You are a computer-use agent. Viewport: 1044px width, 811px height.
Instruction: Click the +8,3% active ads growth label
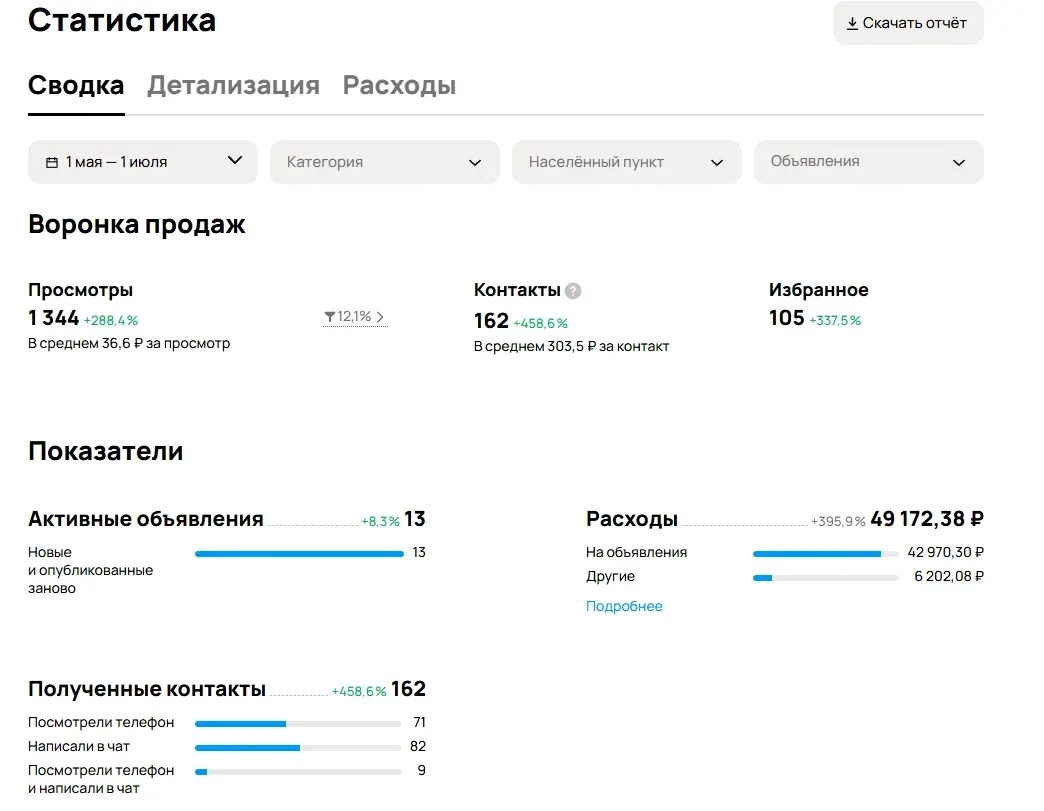[380, 521]
